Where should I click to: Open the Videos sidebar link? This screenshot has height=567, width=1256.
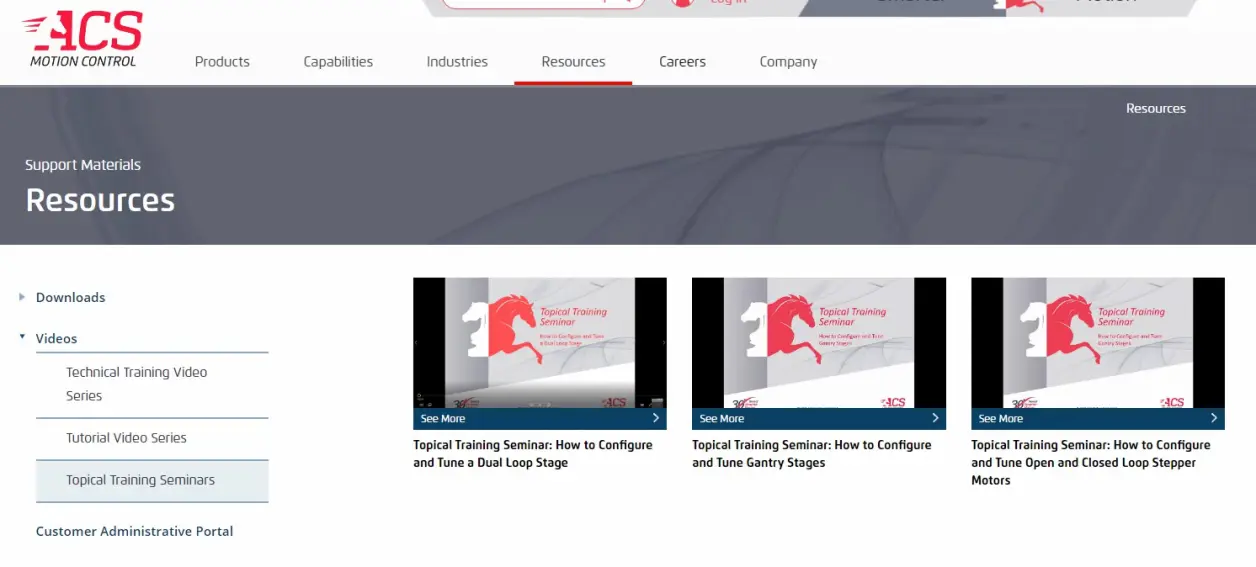tap(56, 338)
